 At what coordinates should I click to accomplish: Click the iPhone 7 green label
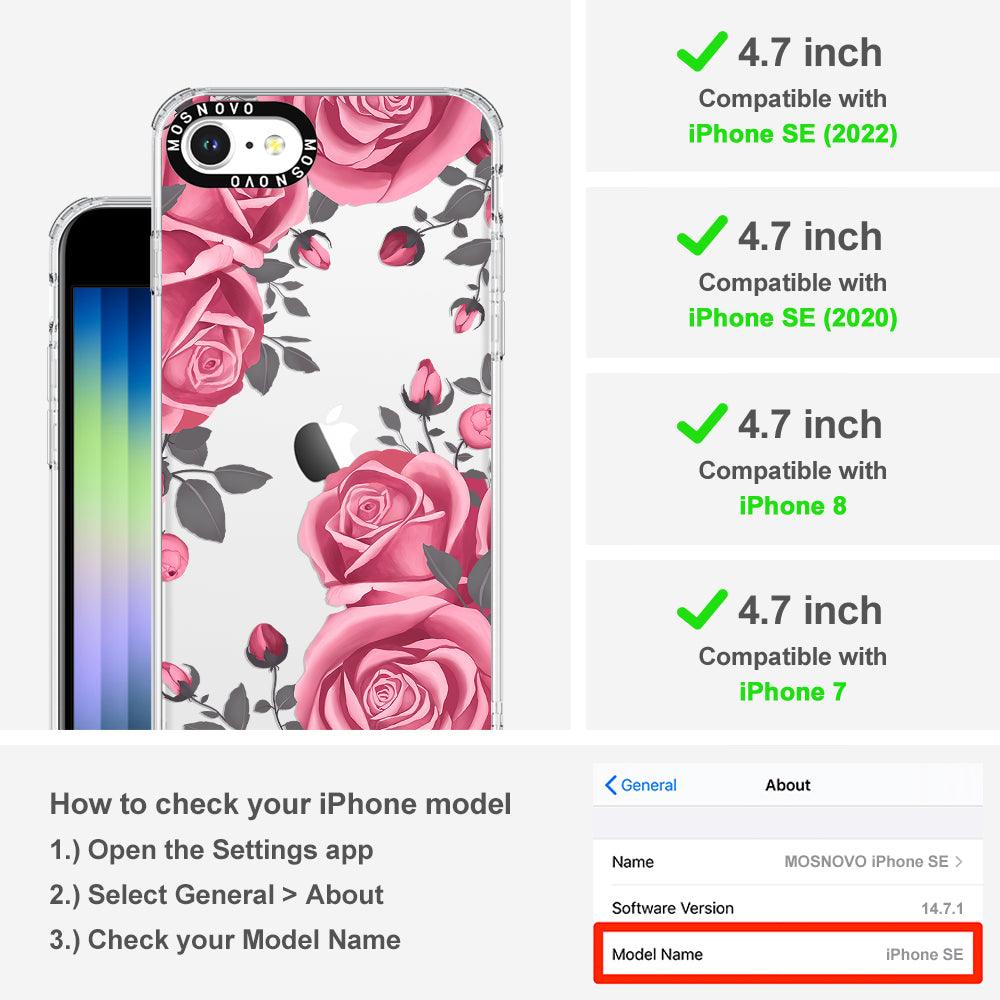pos(793,692)
